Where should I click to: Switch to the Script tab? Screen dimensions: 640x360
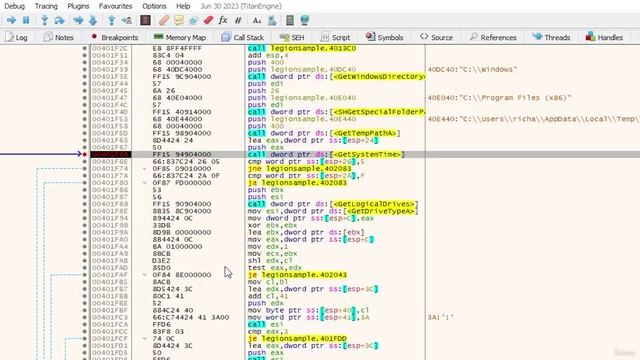point(335,37)
